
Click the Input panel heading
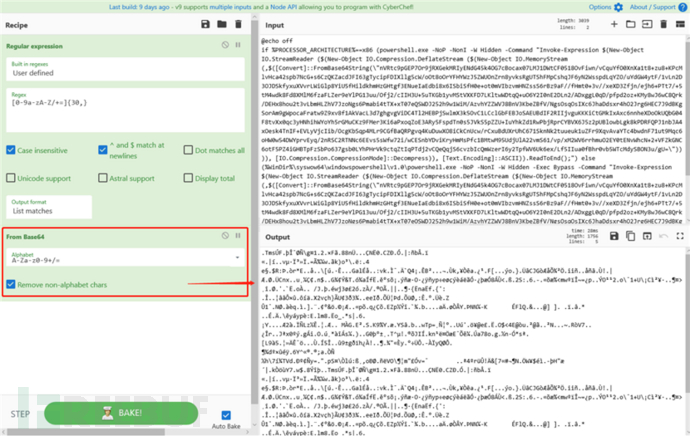coord(274,26)
